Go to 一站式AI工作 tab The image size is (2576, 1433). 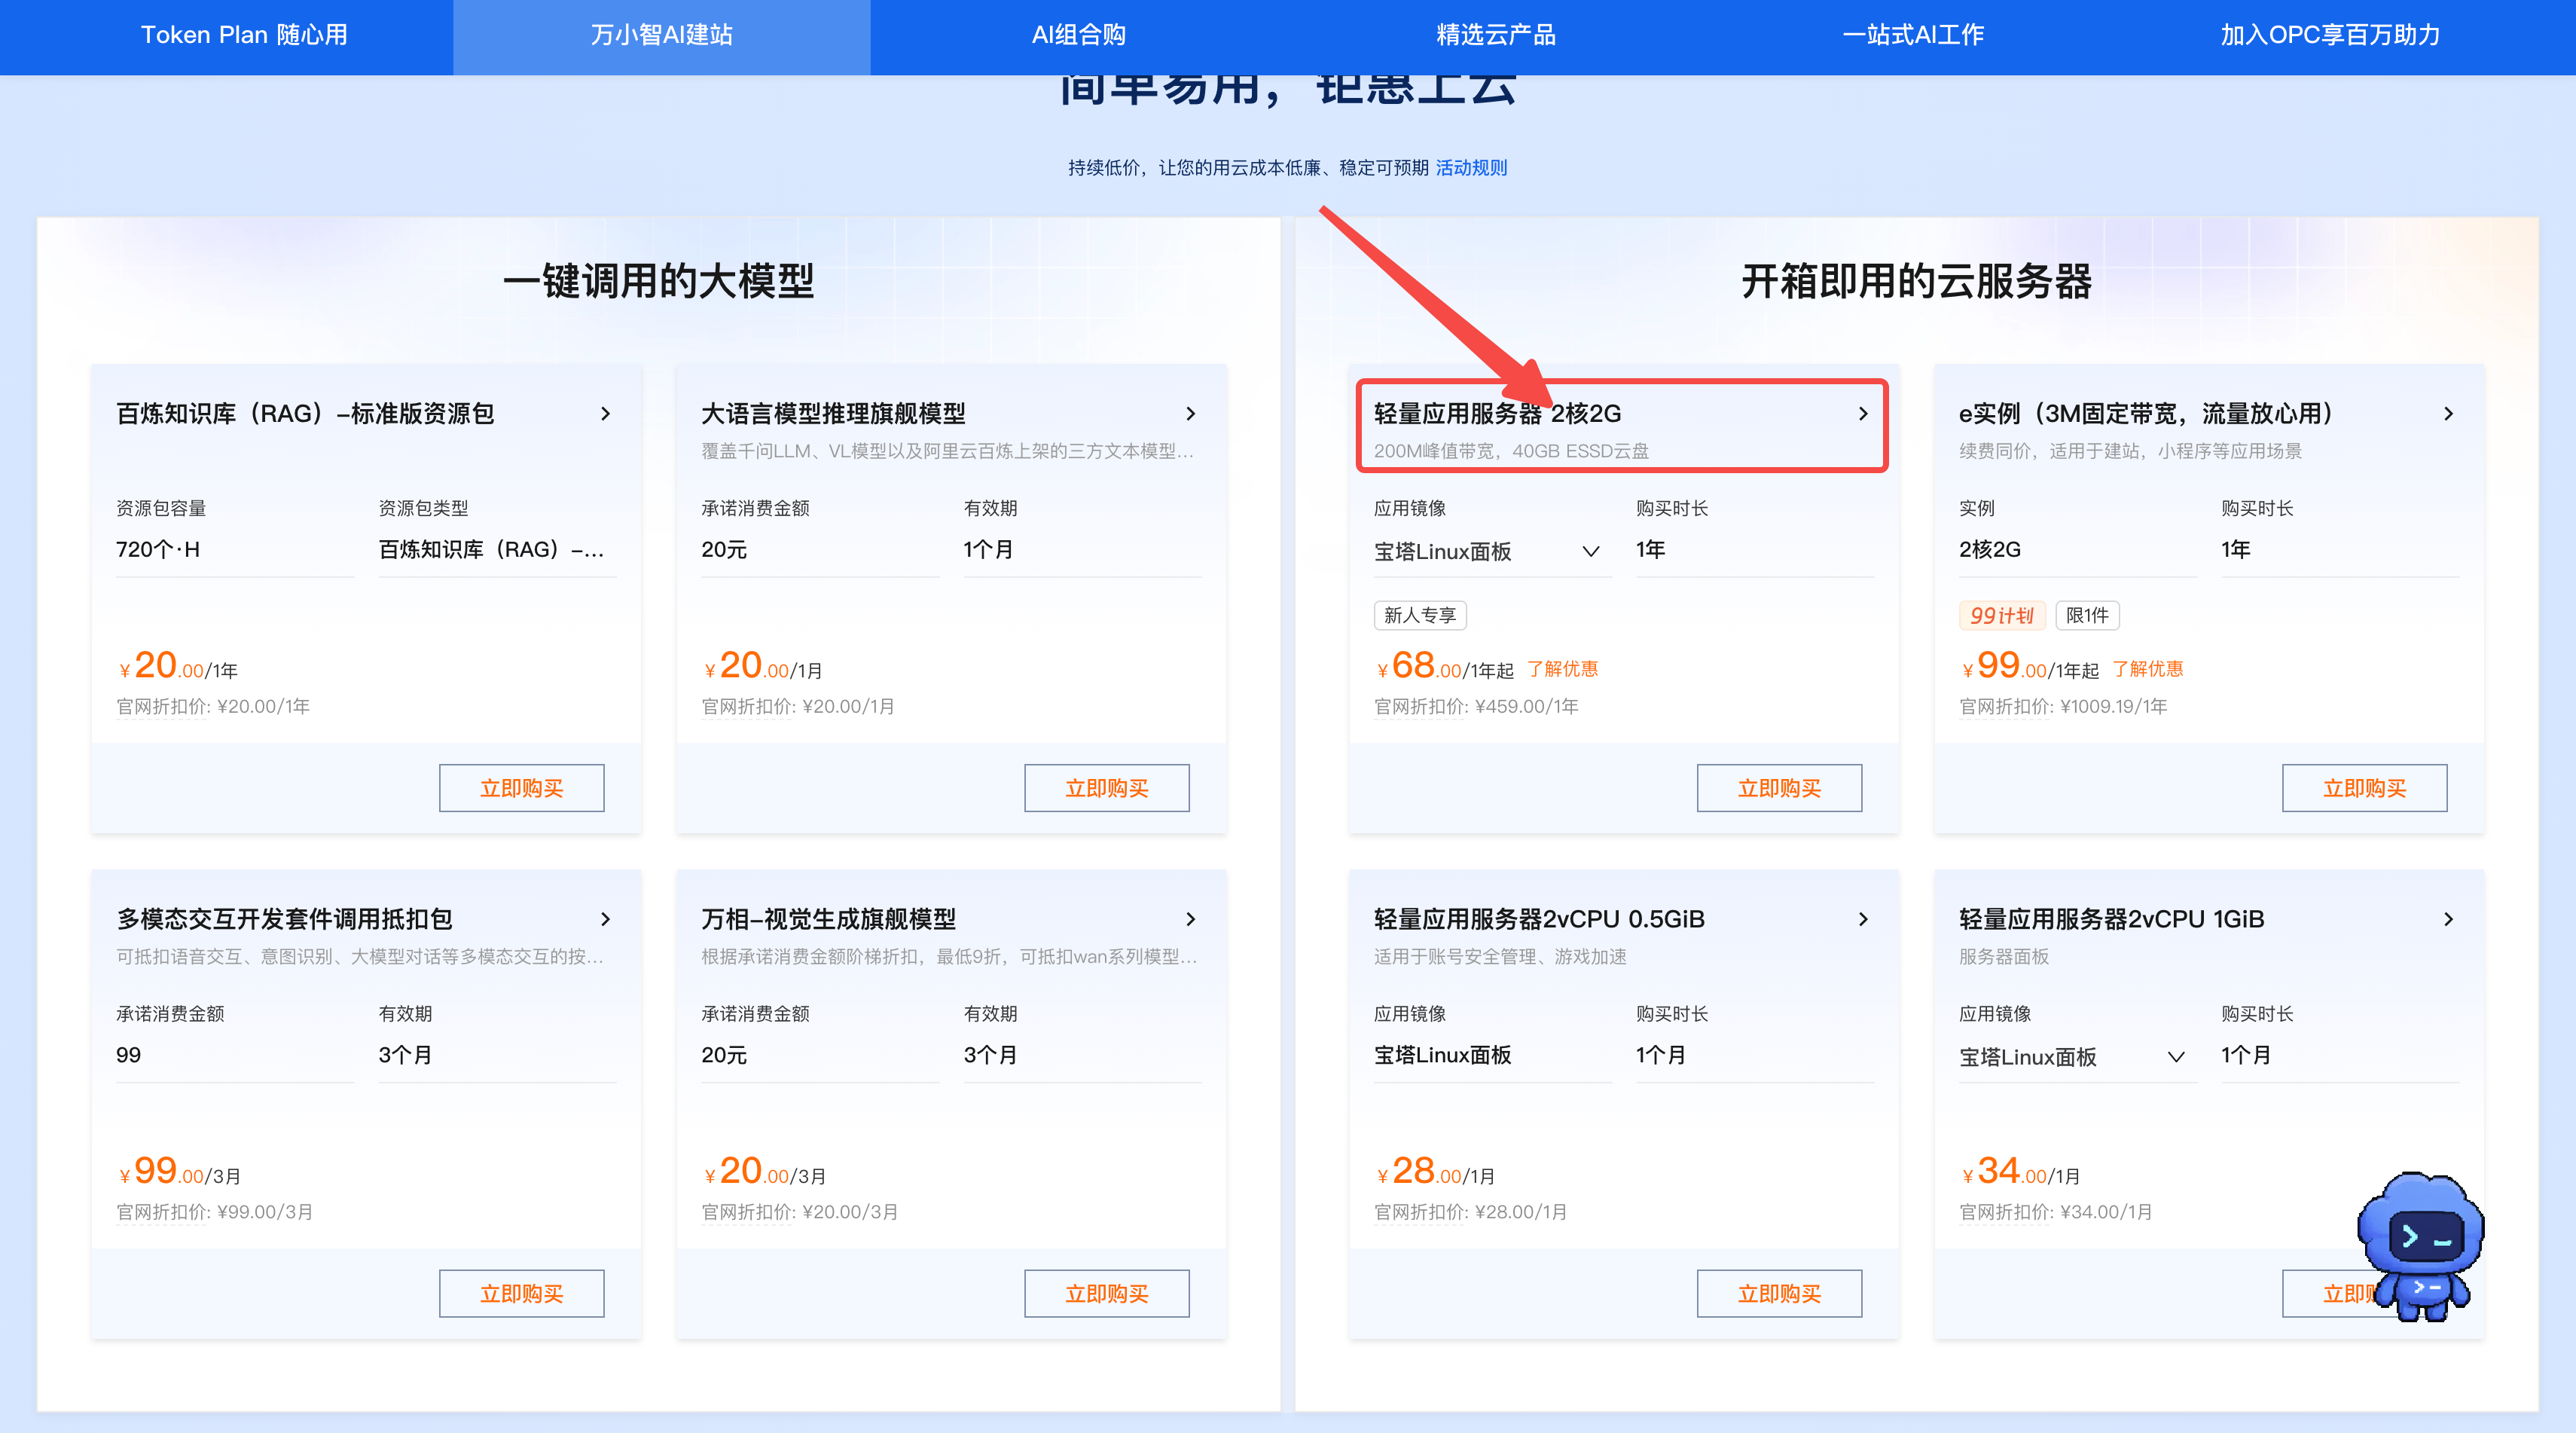(x=1913, y=35)
